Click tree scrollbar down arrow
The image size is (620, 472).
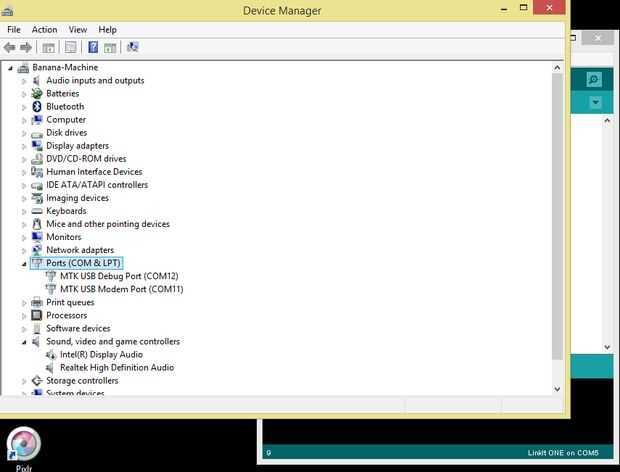point(557,389)
